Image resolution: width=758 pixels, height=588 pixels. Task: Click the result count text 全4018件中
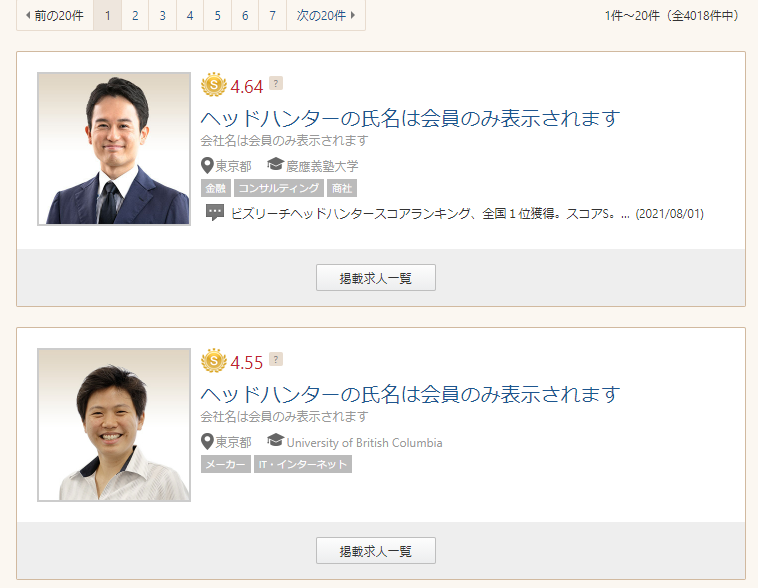(702, 16)
